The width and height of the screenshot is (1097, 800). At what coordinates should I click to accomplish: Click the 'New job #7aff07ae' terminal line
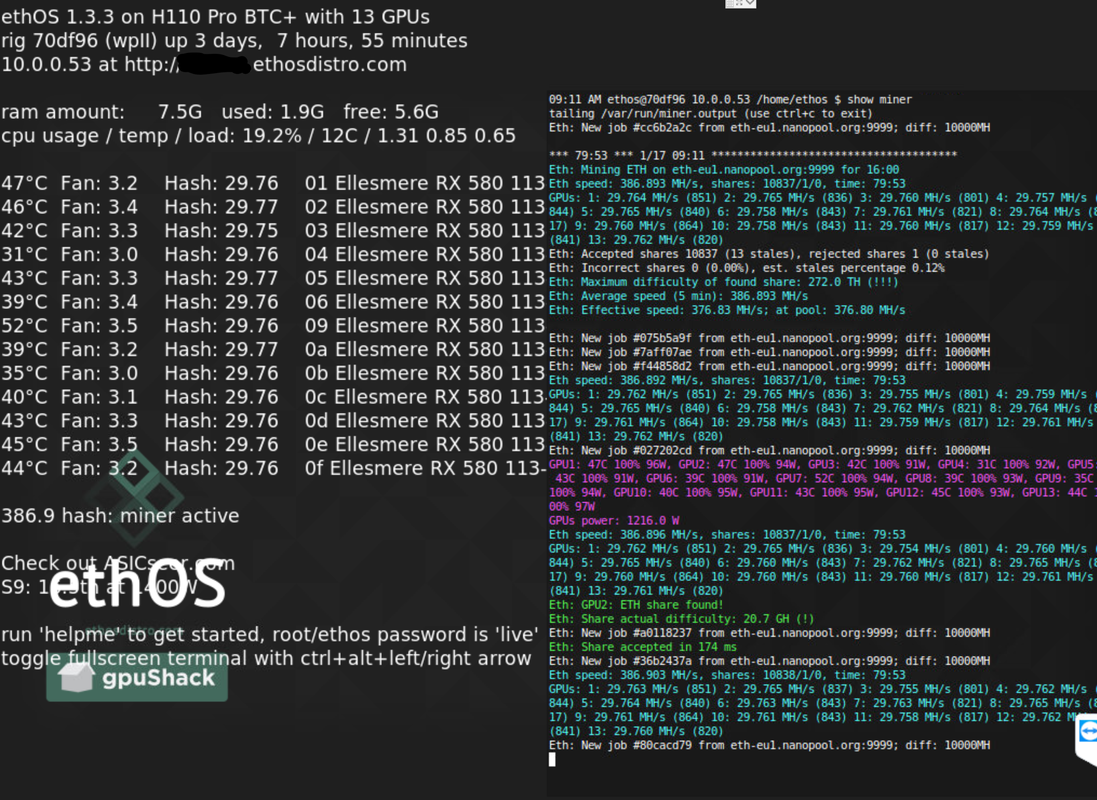pyautogui.click(x=770, y=352)
